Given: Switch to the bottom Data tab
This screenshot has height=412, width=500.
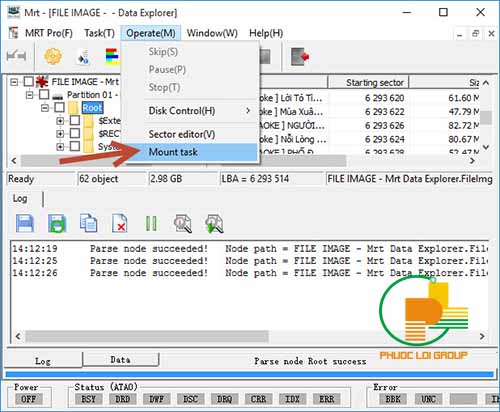Looking at the screenshot, I should tap(120, 360).
